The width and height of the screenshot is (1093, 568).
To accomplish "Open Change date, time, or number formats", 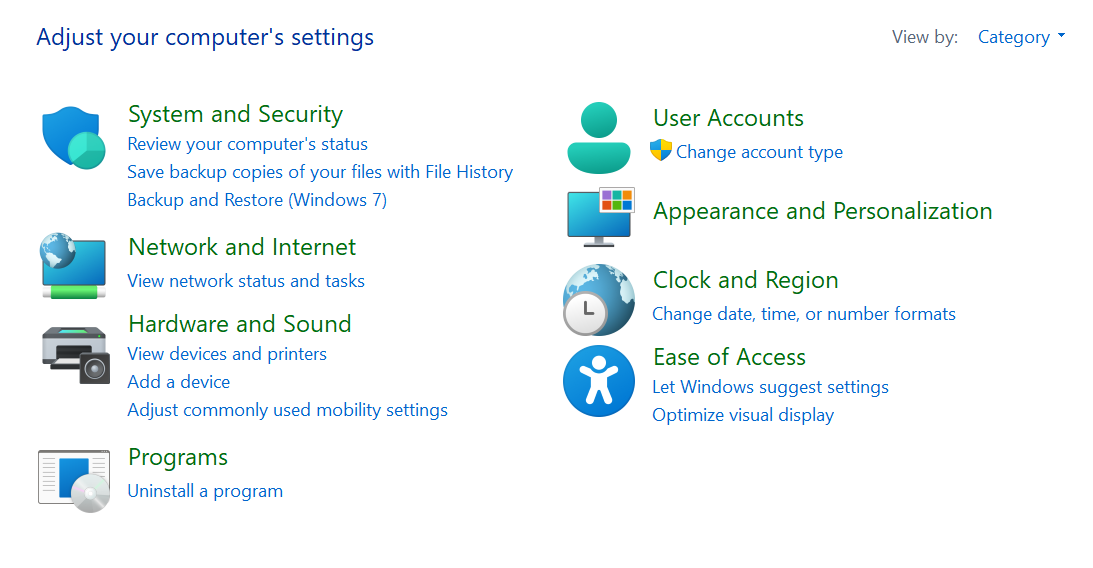I will tap(804, 314).
